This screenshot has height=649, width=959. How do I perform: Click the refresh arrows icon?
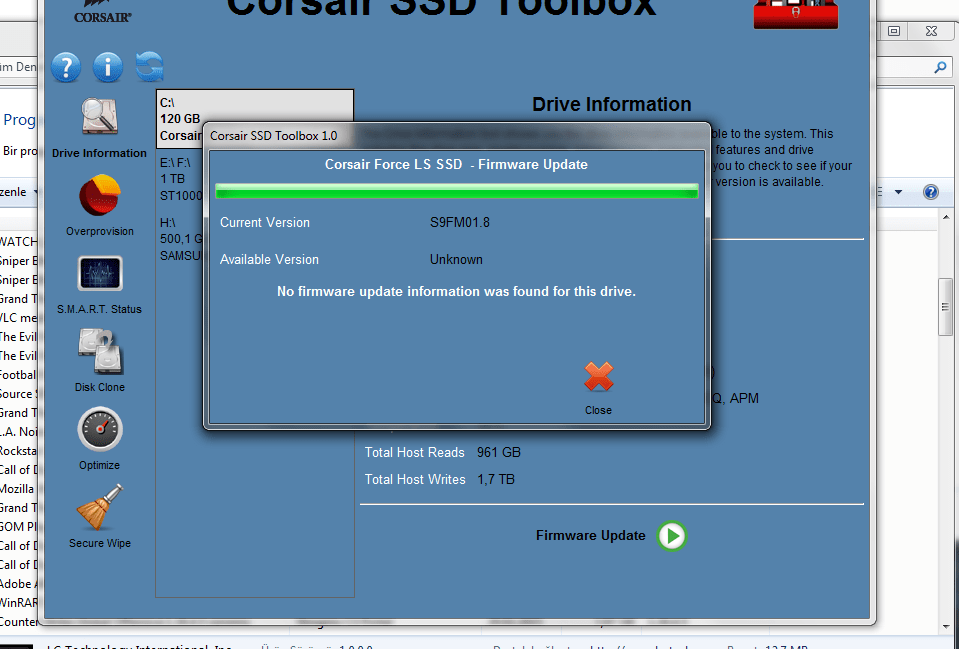point(149,66)
